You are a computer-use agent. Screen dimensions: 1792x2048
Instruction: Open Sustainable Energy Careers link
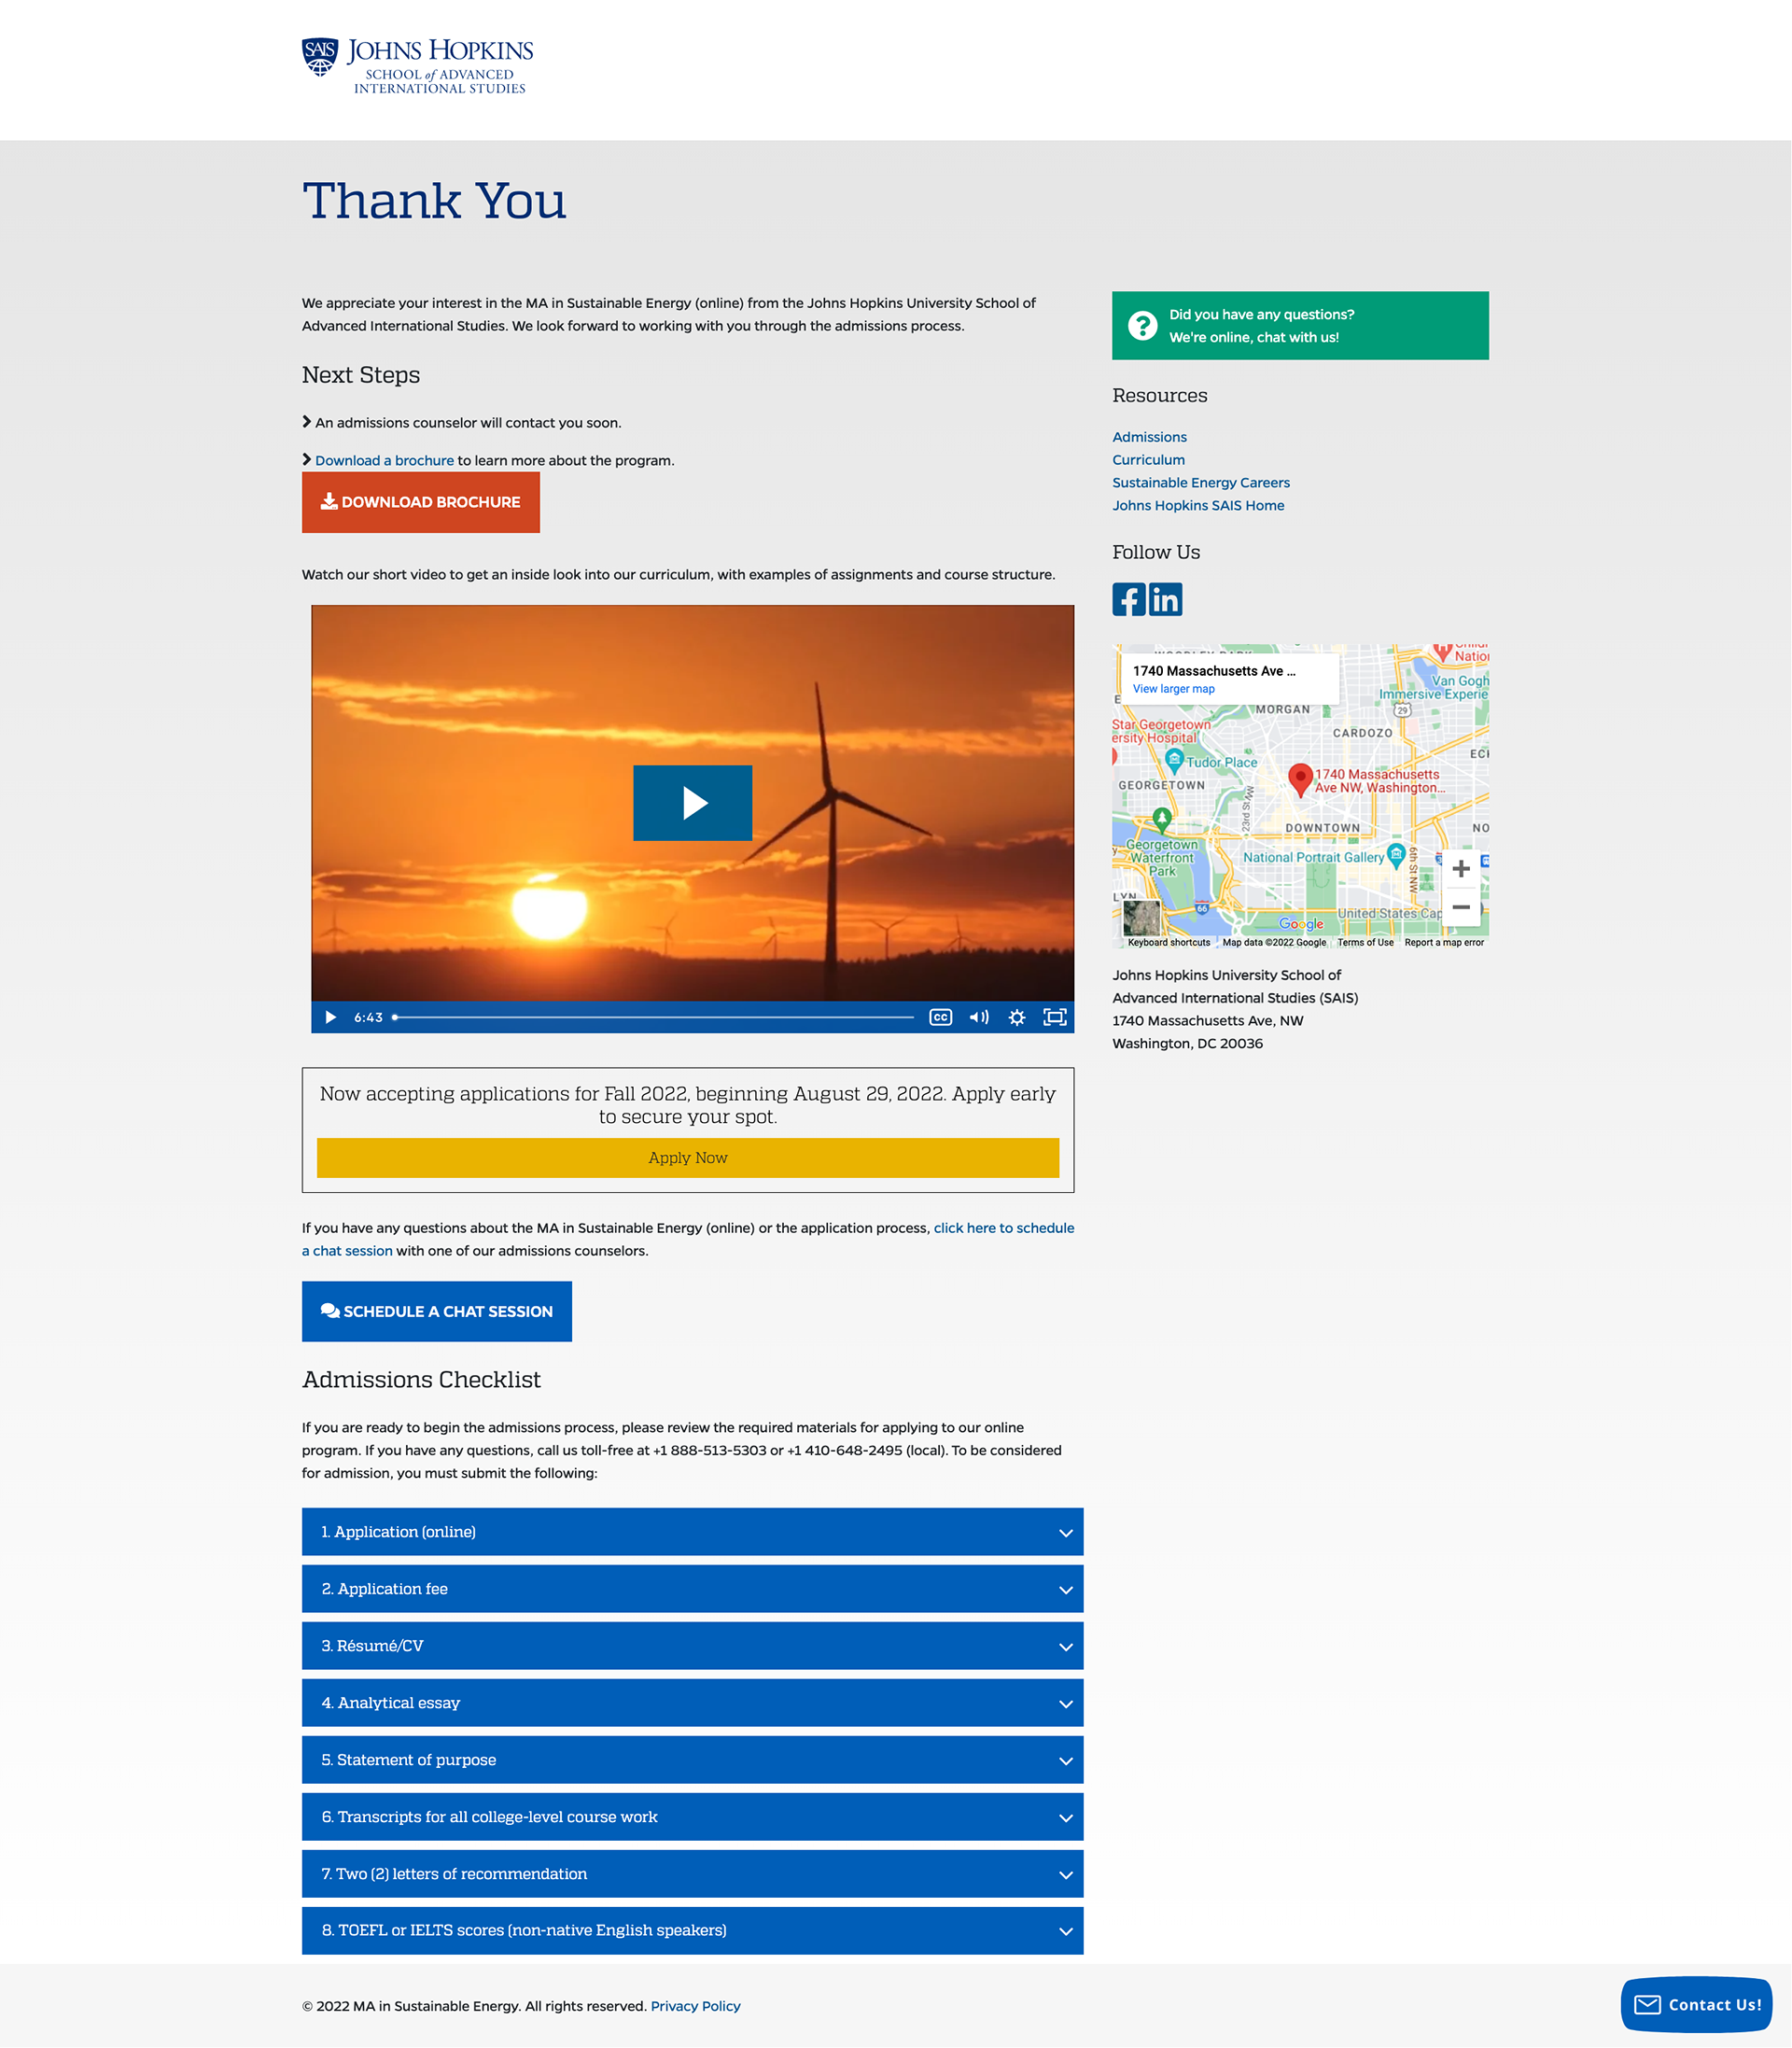(1201, 482)
